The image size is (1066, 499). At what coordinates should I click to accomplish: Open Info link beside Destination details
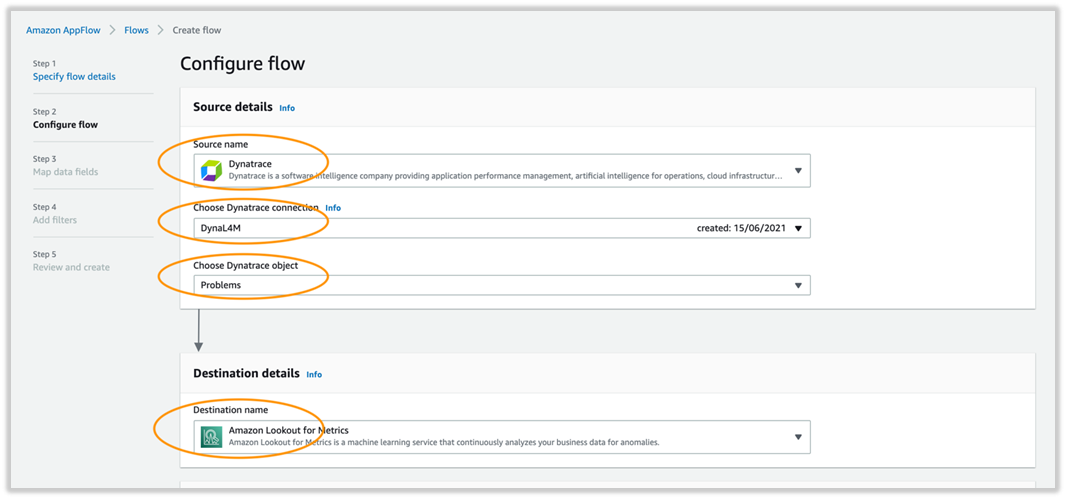coord(314,375)
